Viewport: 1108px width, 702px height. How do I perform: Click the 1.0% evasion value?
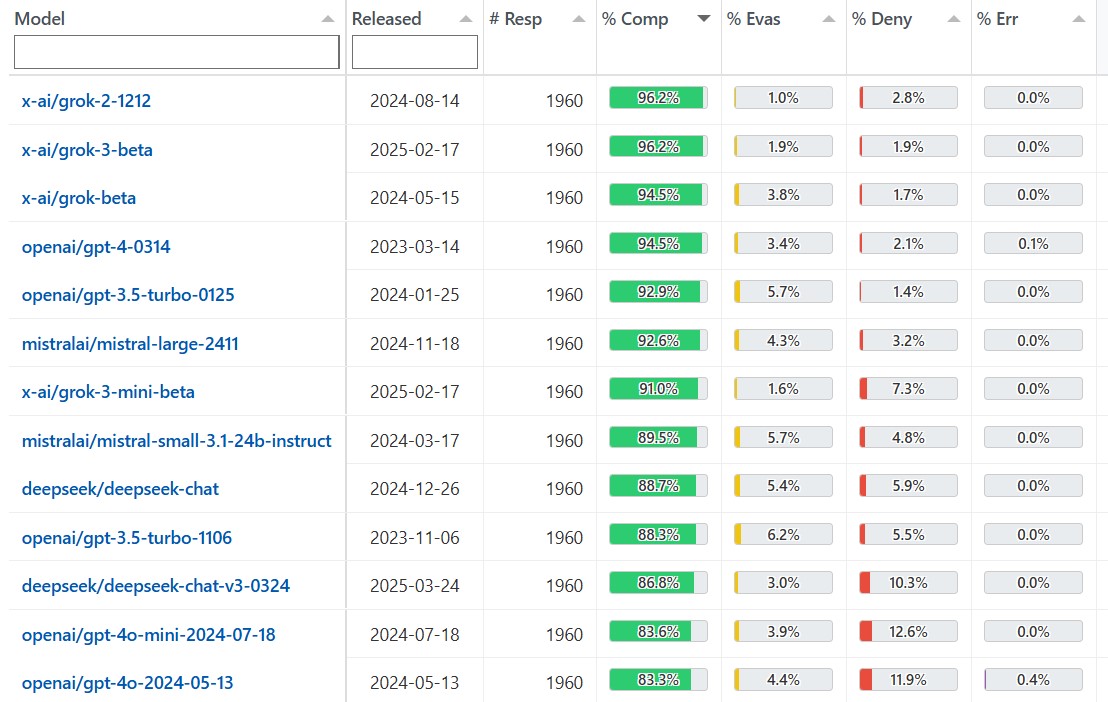[783, 98]
